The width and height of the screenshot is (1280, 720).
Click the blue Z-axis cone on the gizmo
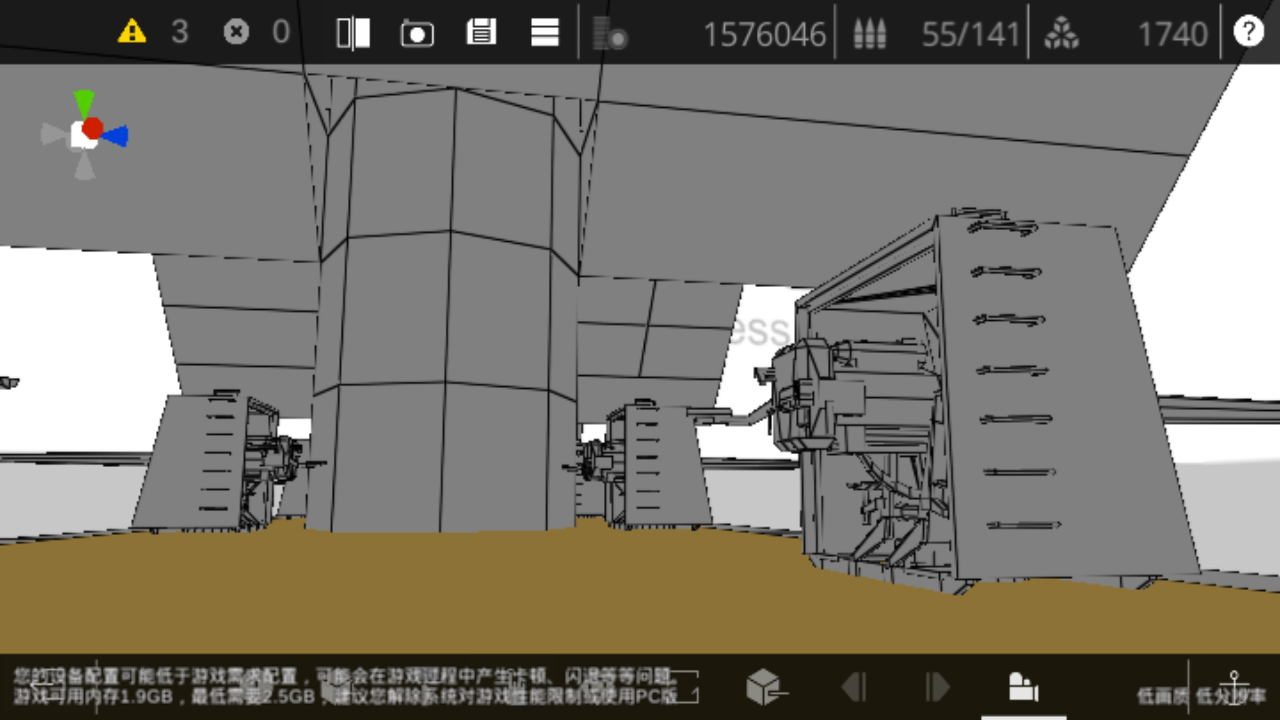tap(115, 136)
